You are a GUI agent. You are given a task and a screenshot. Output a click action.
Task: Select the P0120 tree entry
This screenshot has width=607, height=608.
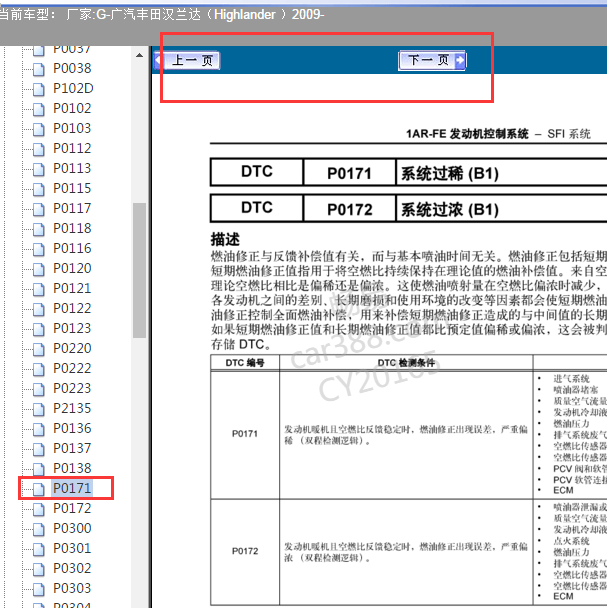point(72,268)
